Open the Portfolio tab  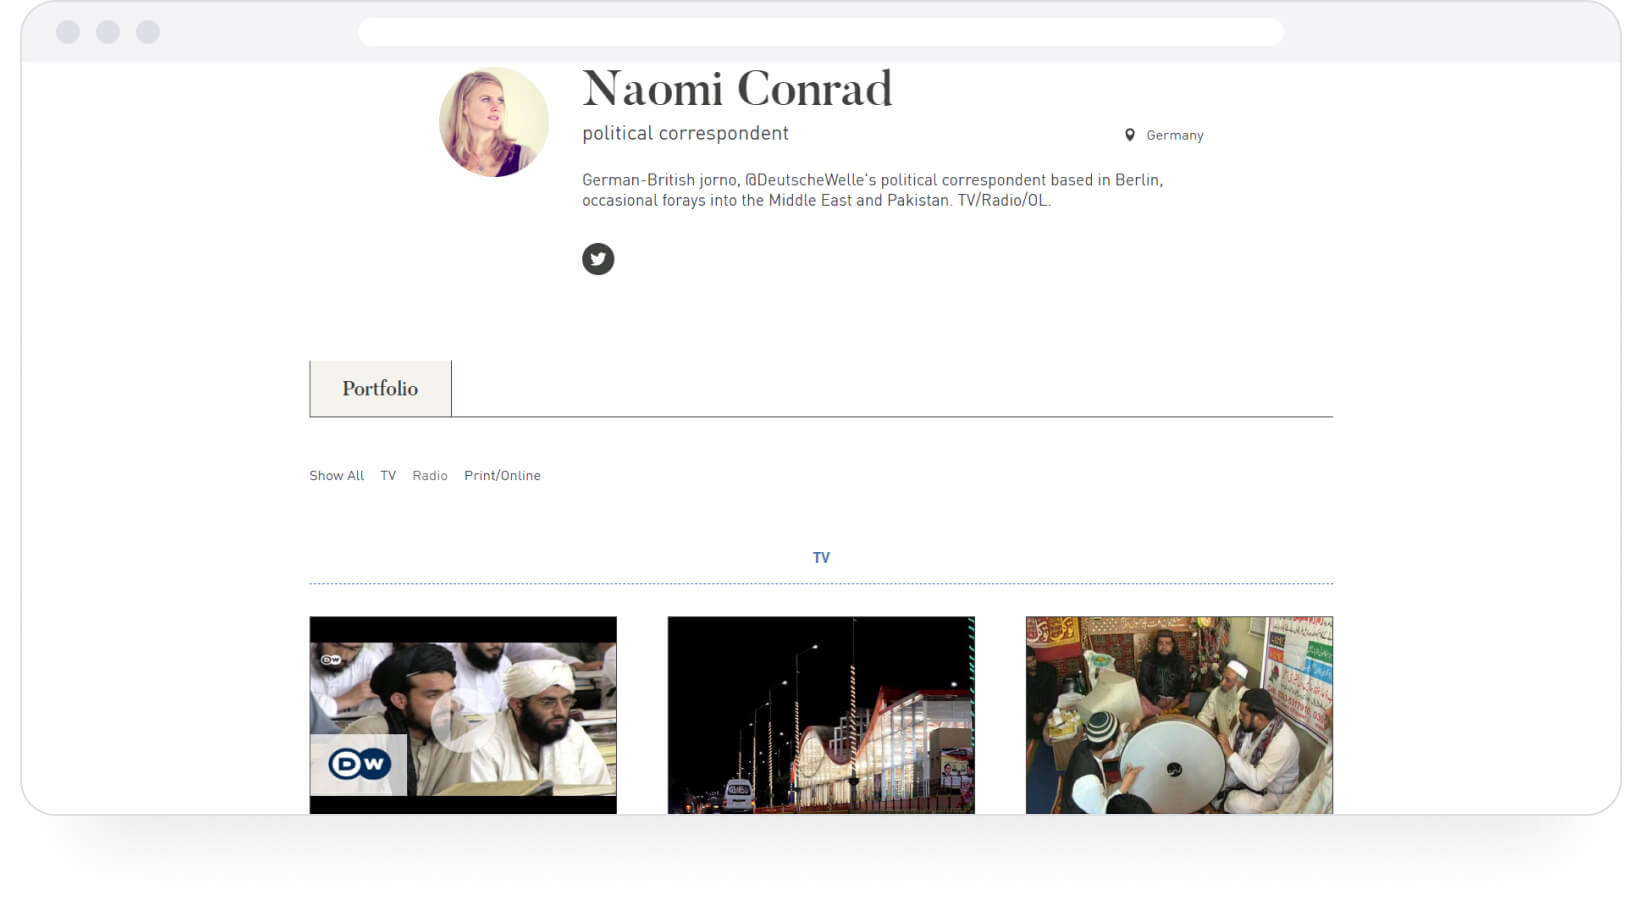coord(380,388)
